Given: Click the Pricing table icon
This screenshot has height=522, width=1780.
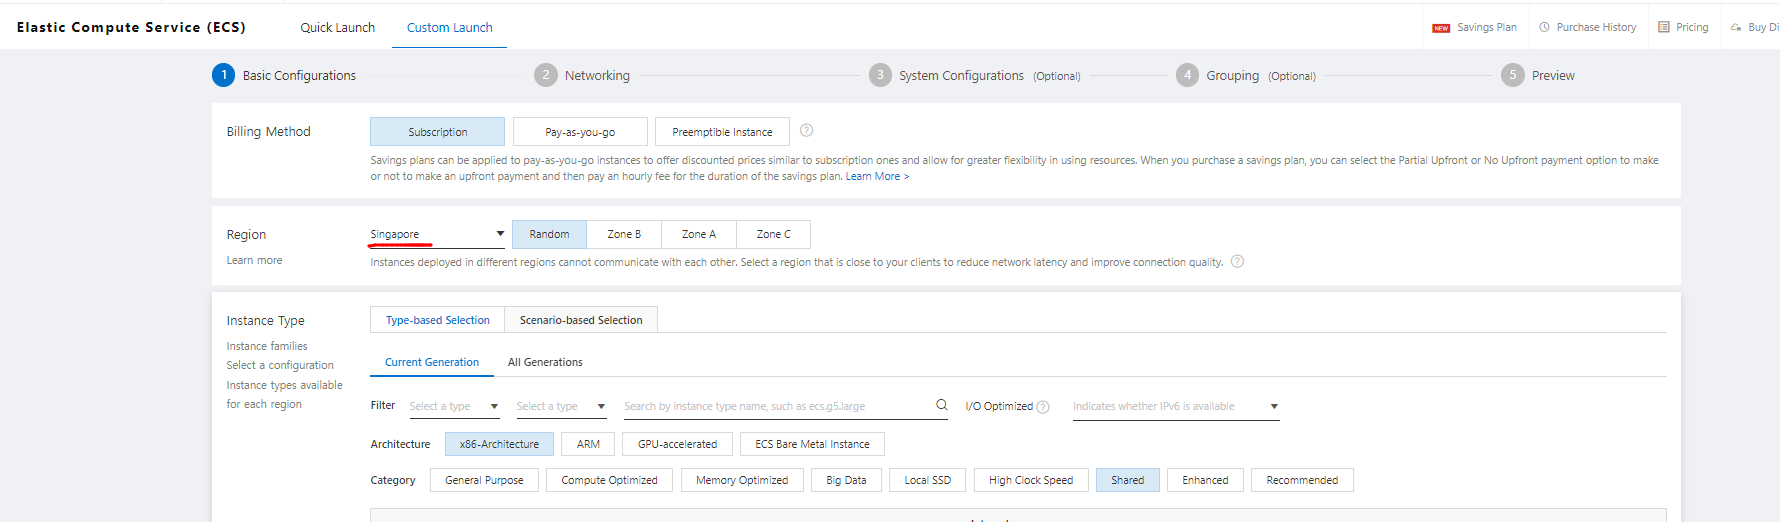Looking at the screenshot, I should tap(1664, 27).
